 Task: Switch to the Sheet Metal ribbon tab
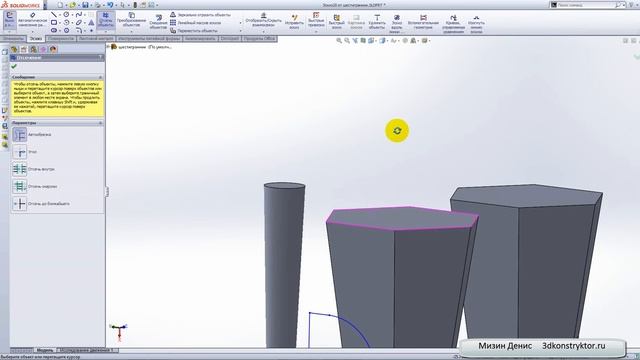[x=96, y=39]
